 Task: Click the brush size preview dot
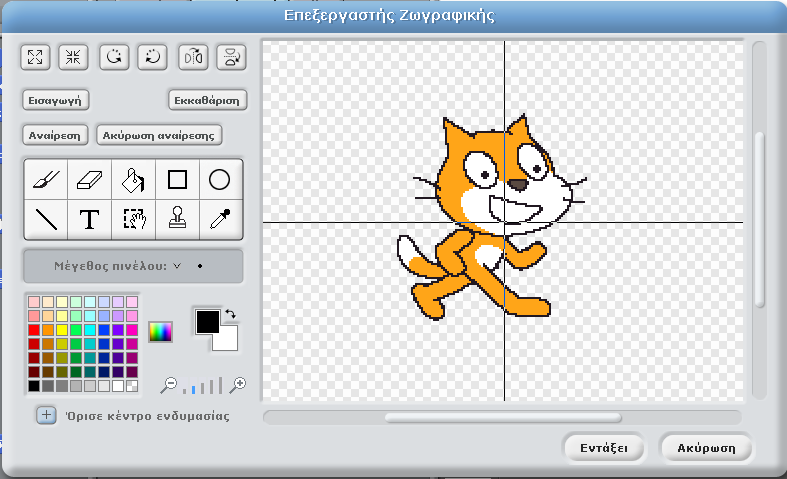200,266
